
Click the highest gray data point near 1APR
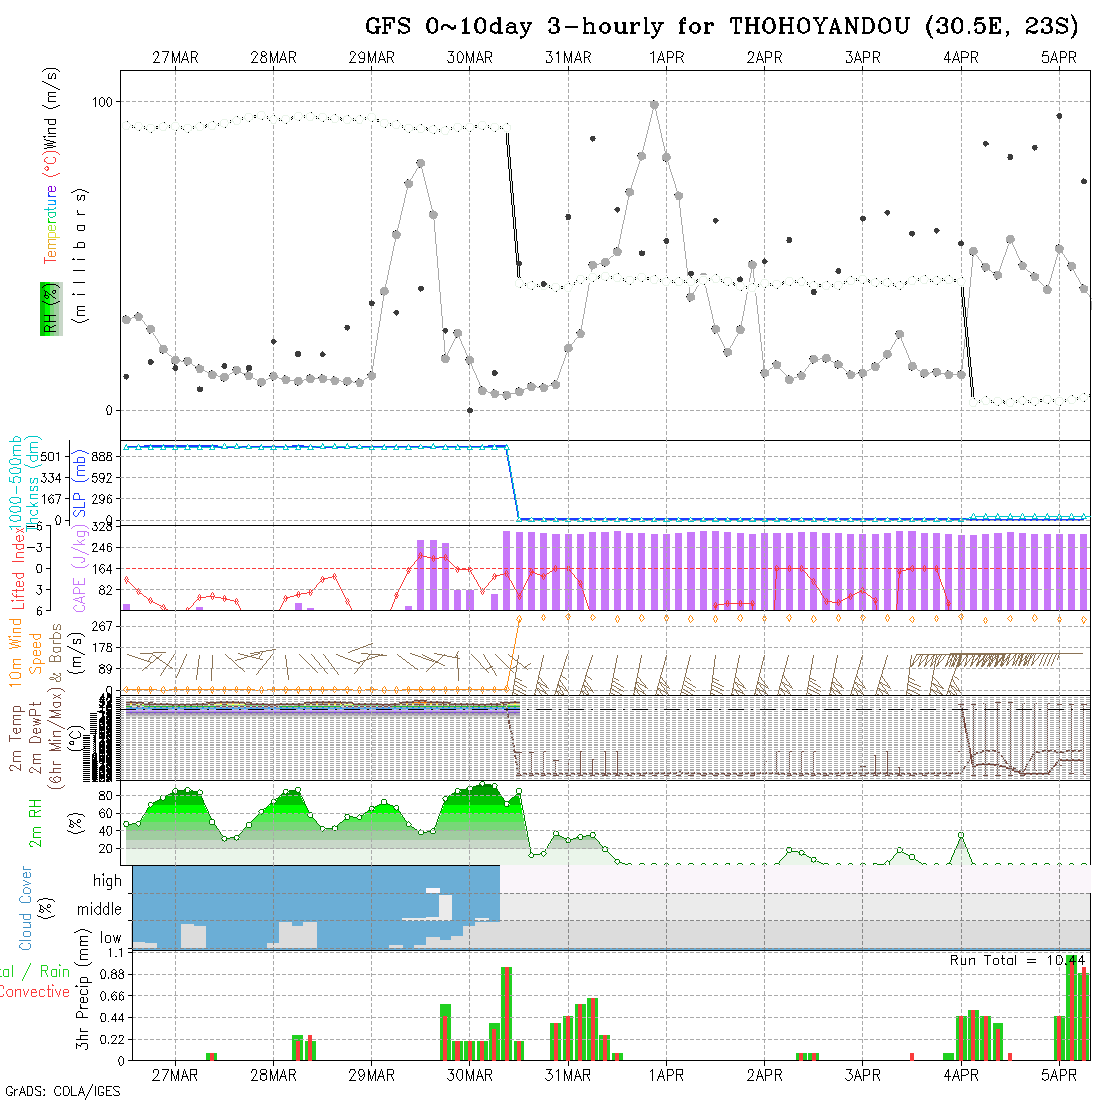point(654,104)
